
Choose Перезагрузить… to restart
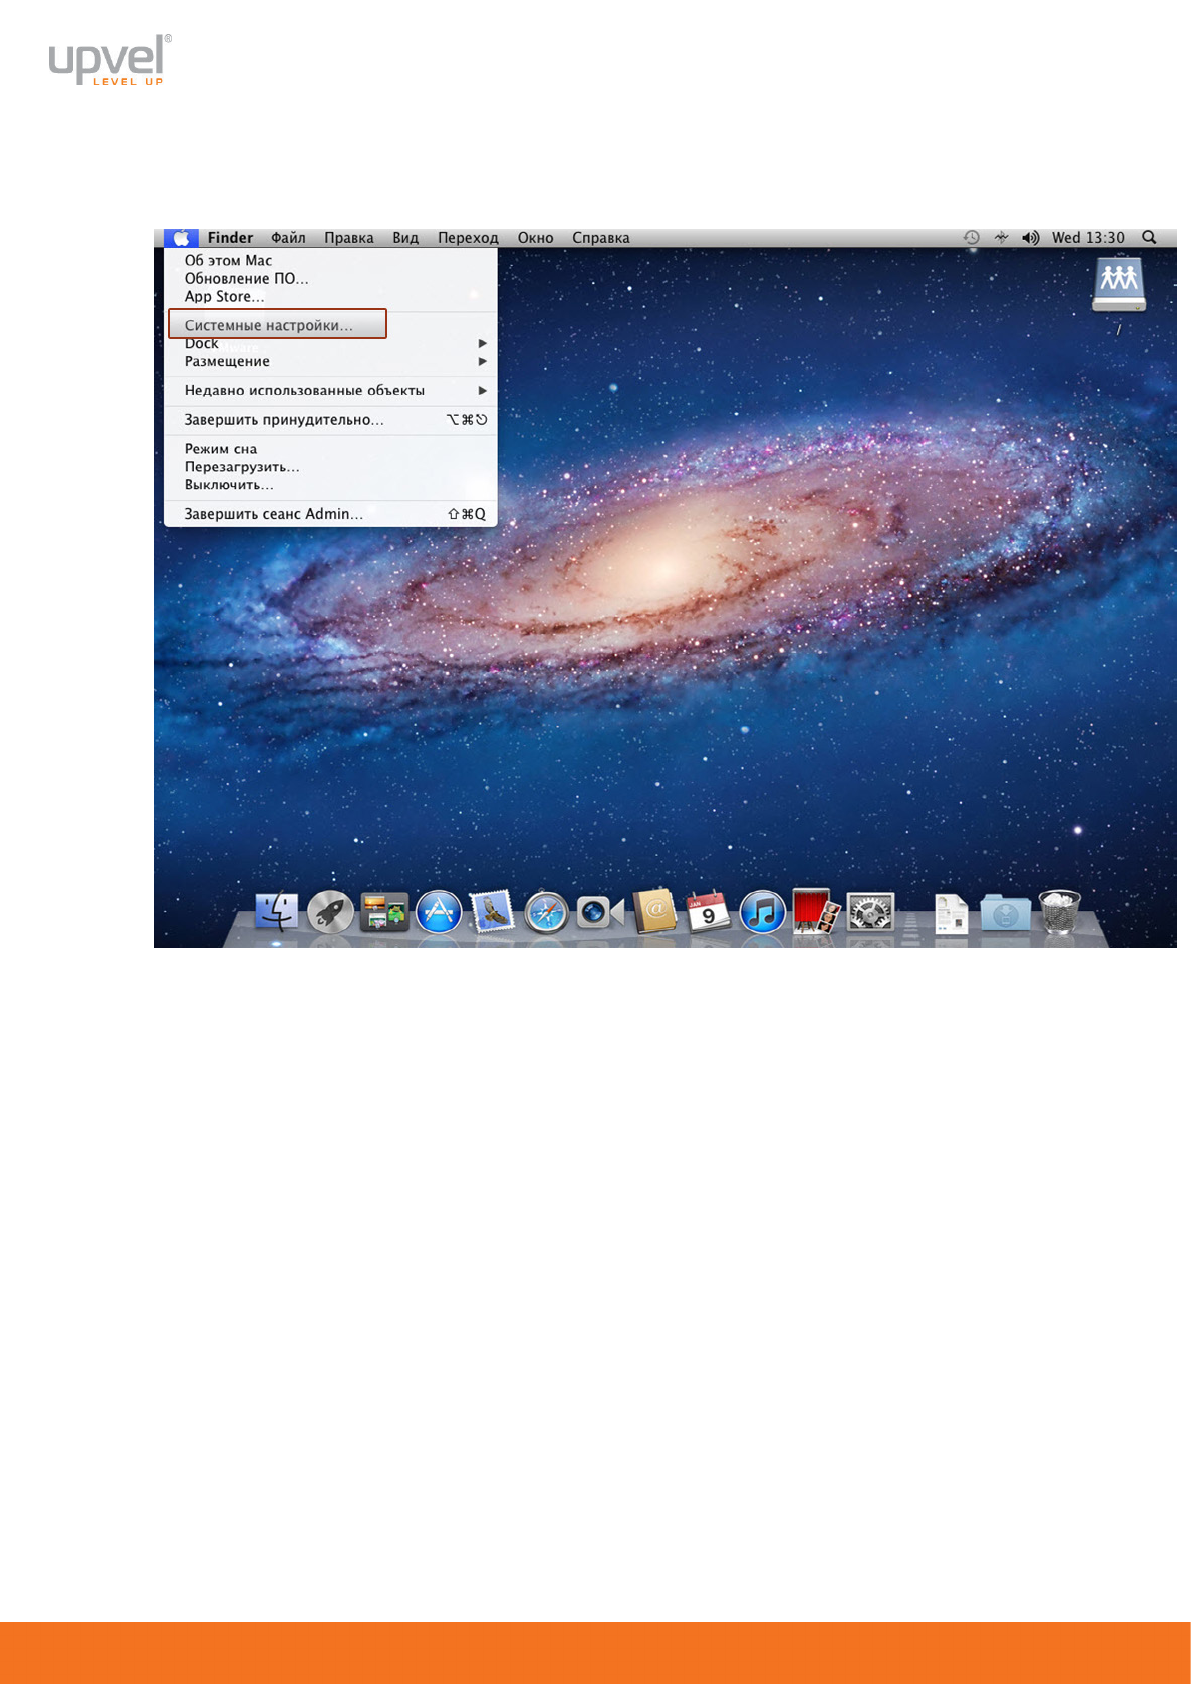pos(242,467)
